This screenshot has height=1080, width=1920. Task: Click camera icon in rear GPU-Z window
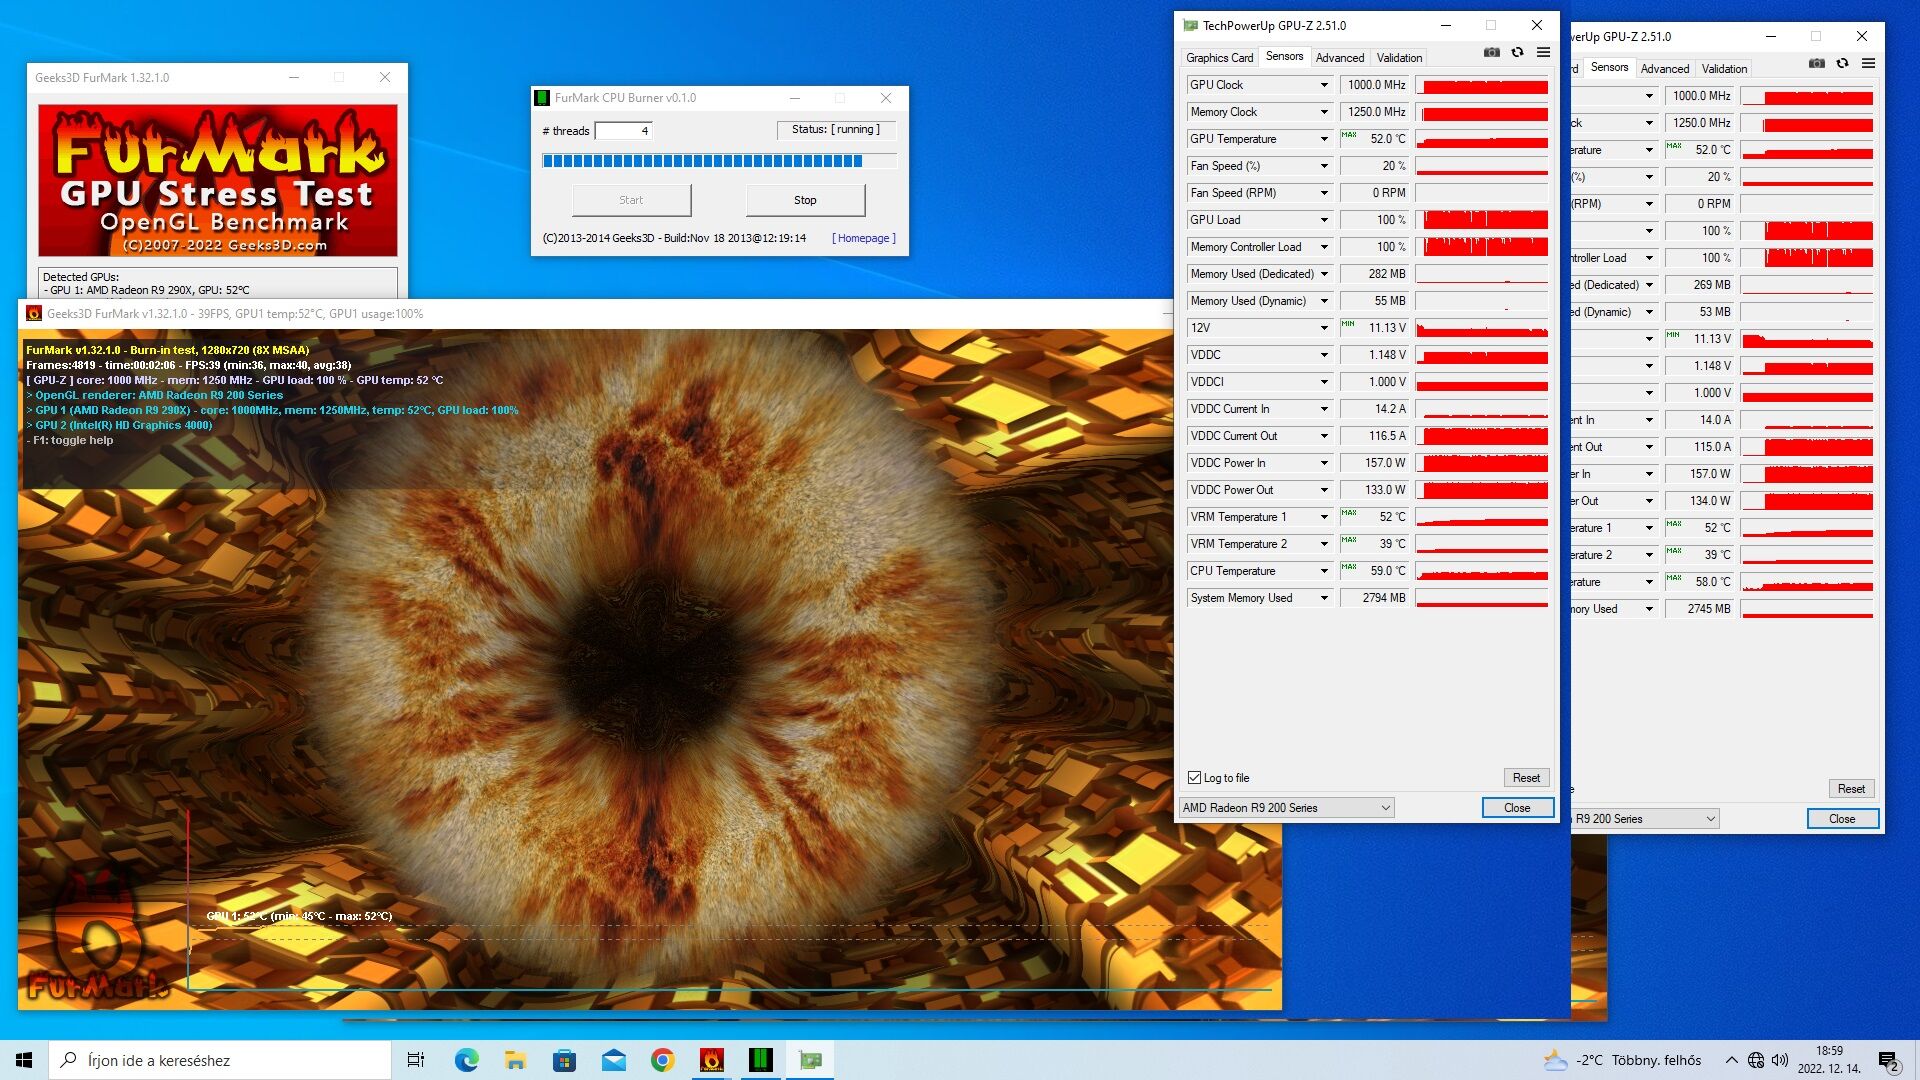click(x=1816, y=64)
